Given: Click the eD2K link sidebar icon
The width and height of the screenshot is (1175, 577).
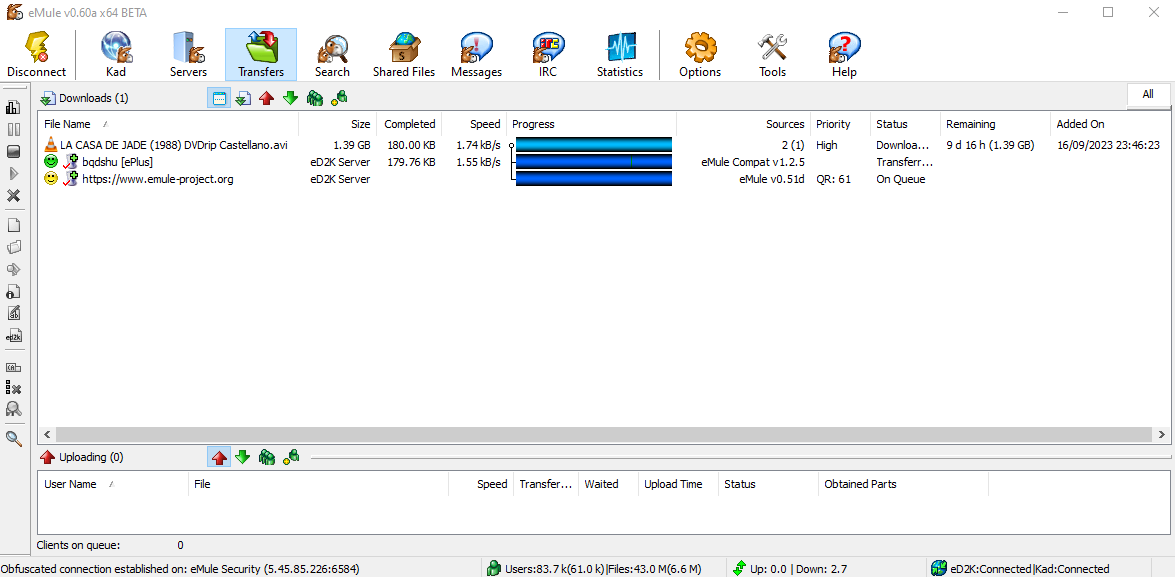Looking at the screenshot, I should pyautogui.click(x=13, y=335).
